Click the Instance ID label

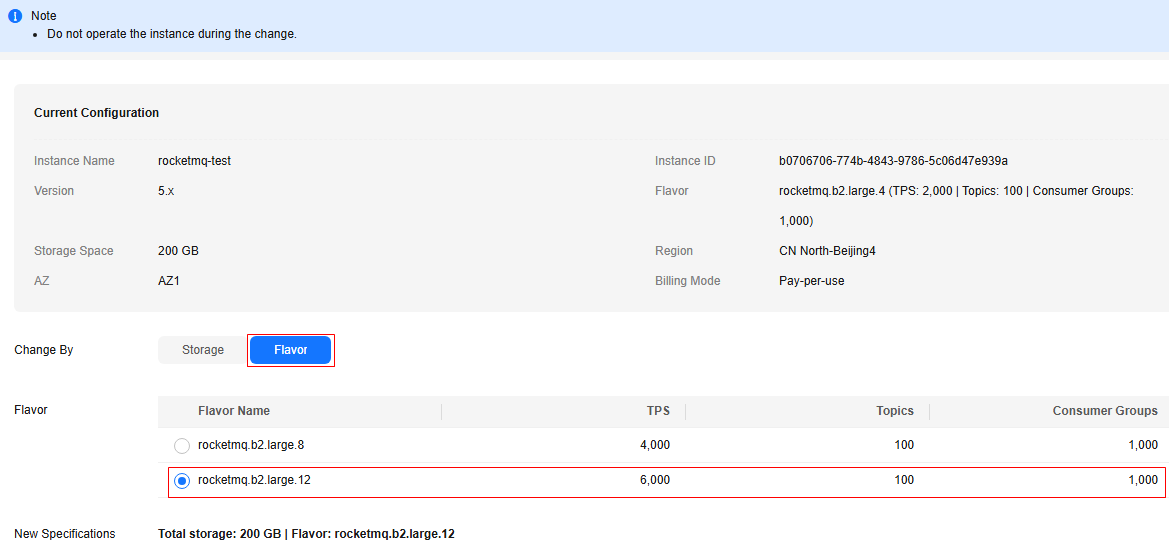point(685,161)
